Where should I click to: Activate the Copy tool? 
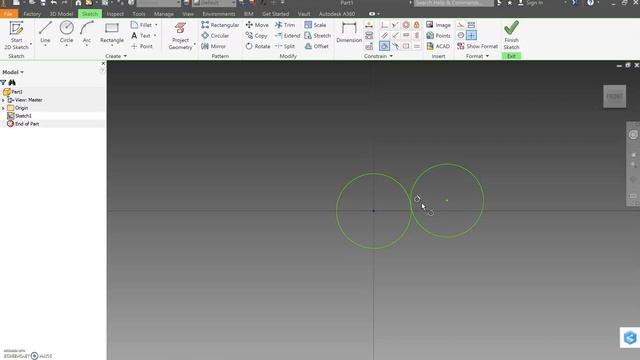pyautogui.click(x=256, y=36)
